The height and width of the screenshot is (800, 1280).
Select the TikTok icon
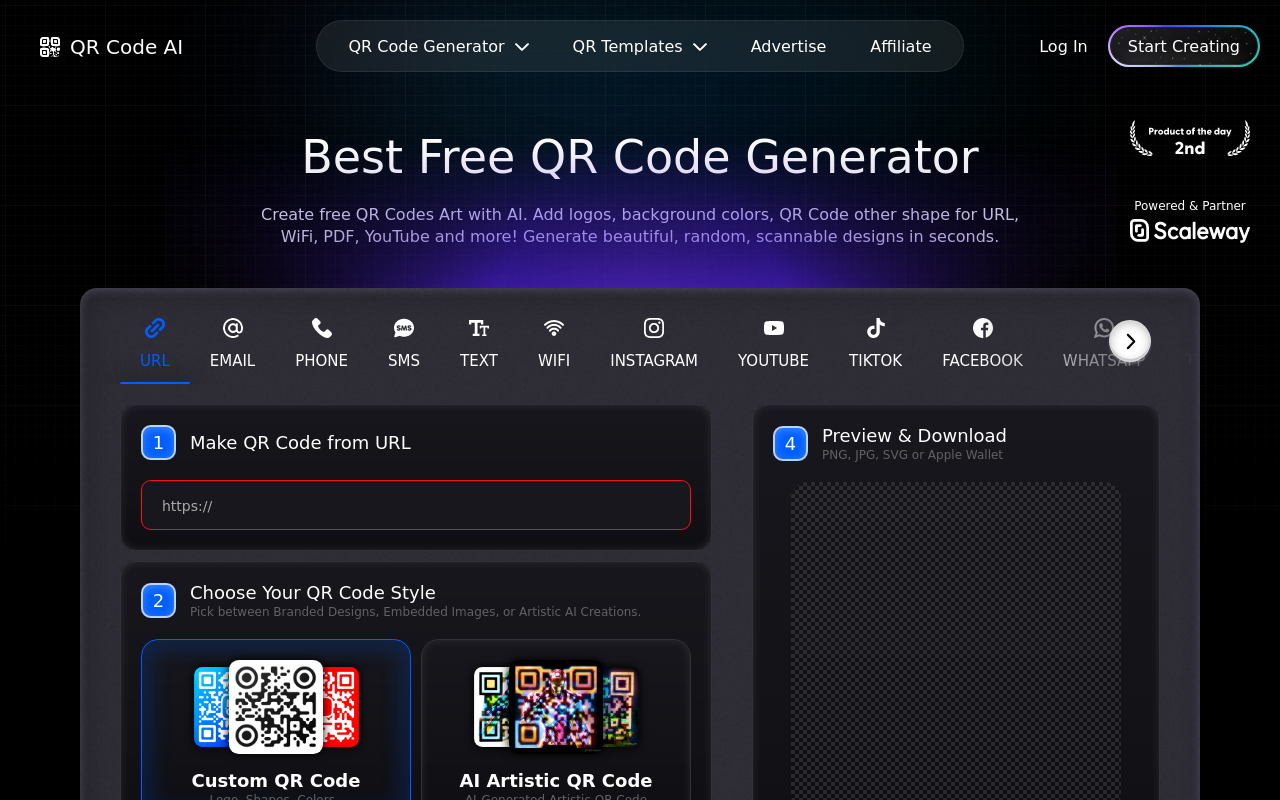click(x=876, y=328)
